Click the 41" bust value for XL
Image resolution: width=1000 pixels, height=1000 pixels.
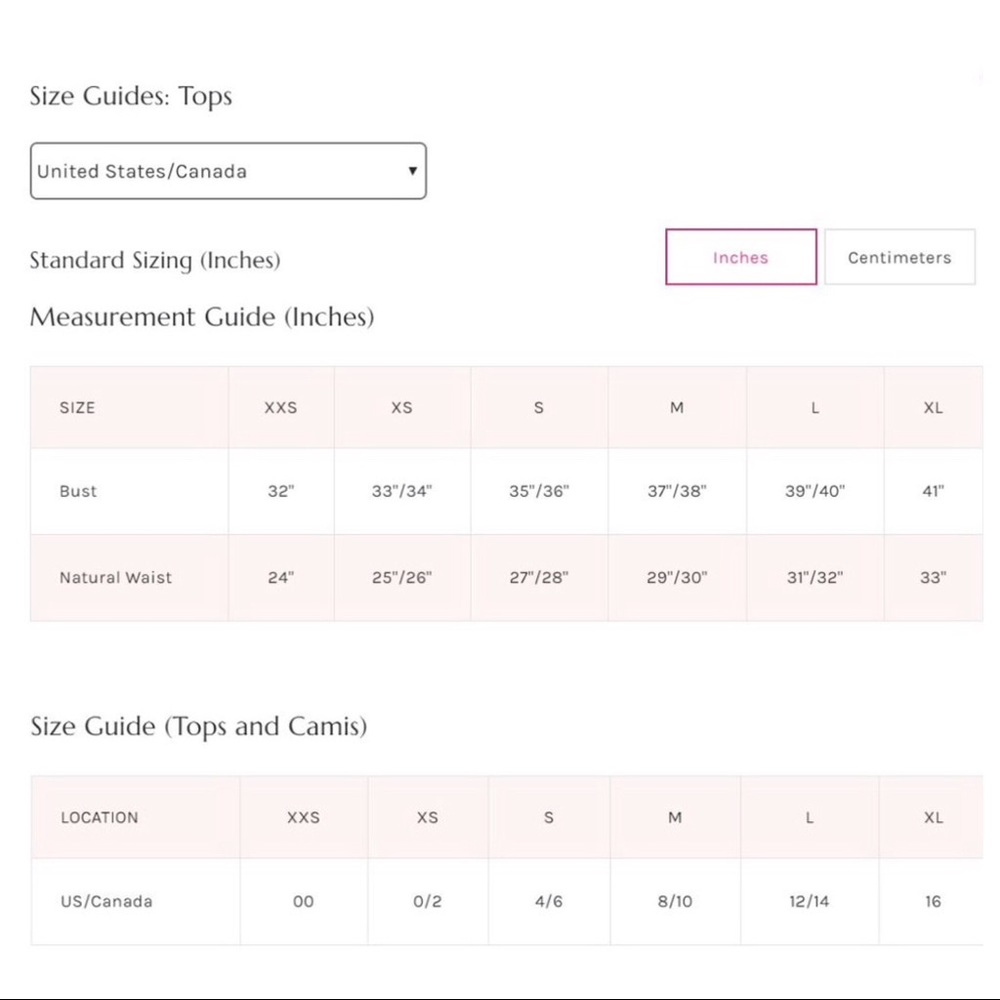(933, 491)
